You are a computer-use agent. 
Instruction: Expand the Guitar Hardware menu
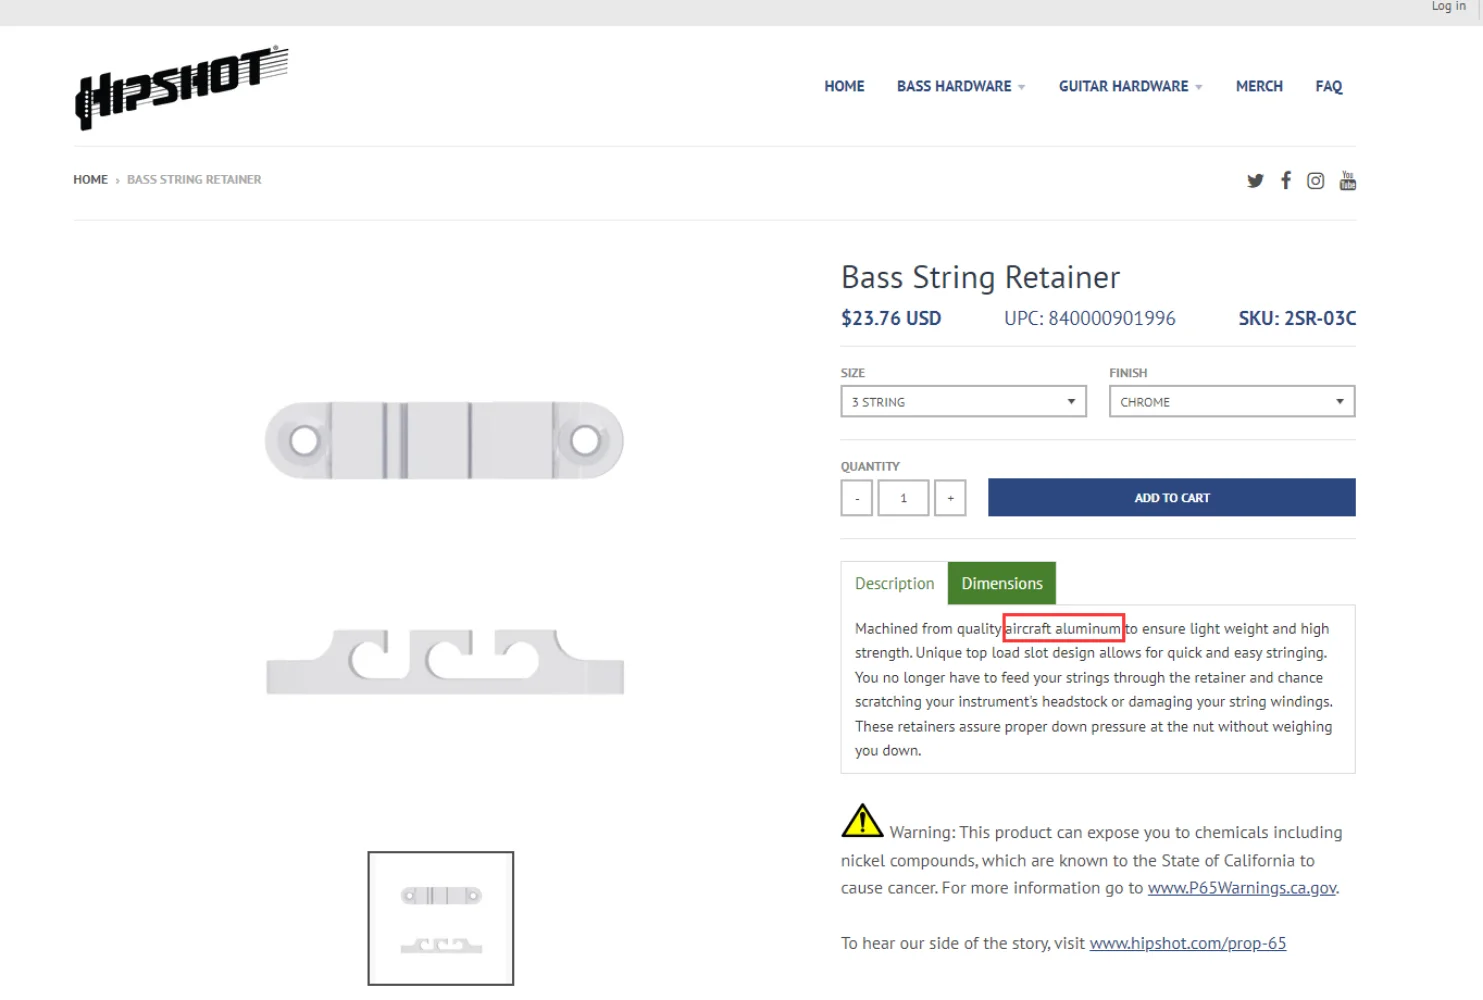[1130, 87]
